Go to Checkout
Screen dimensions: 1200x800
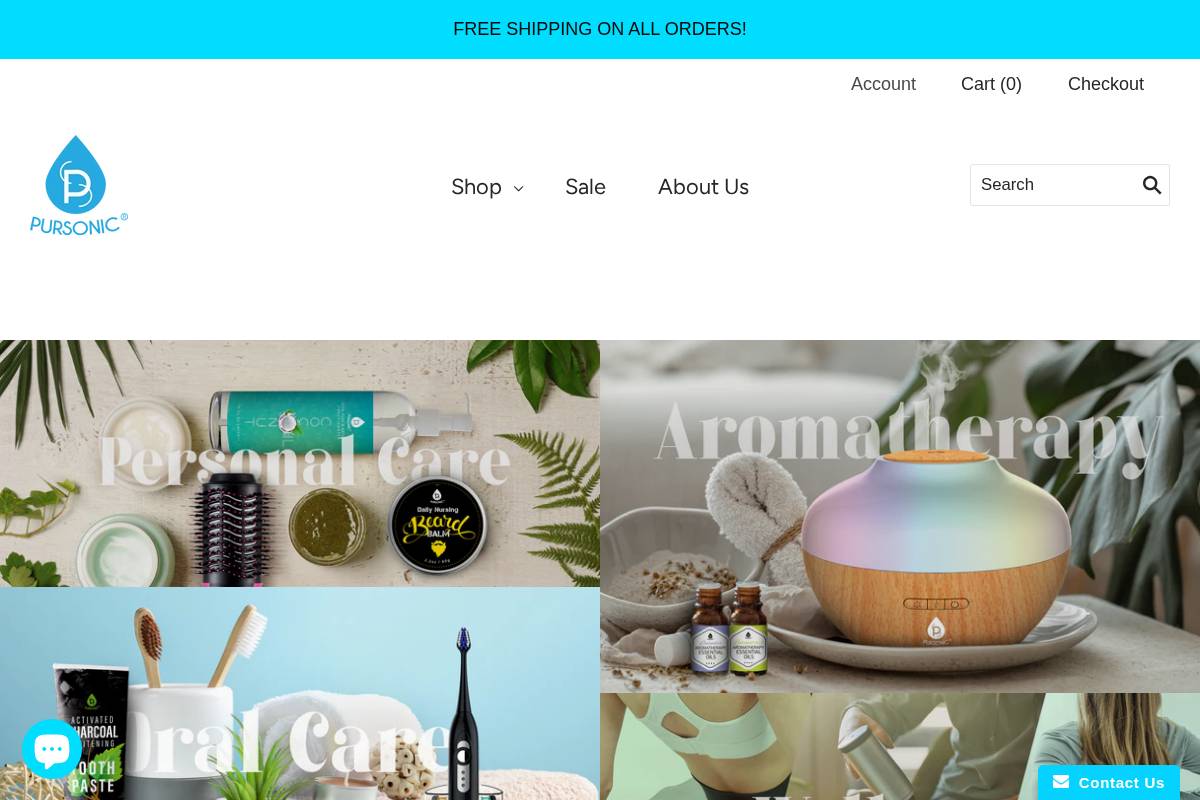coord(1105,84)
